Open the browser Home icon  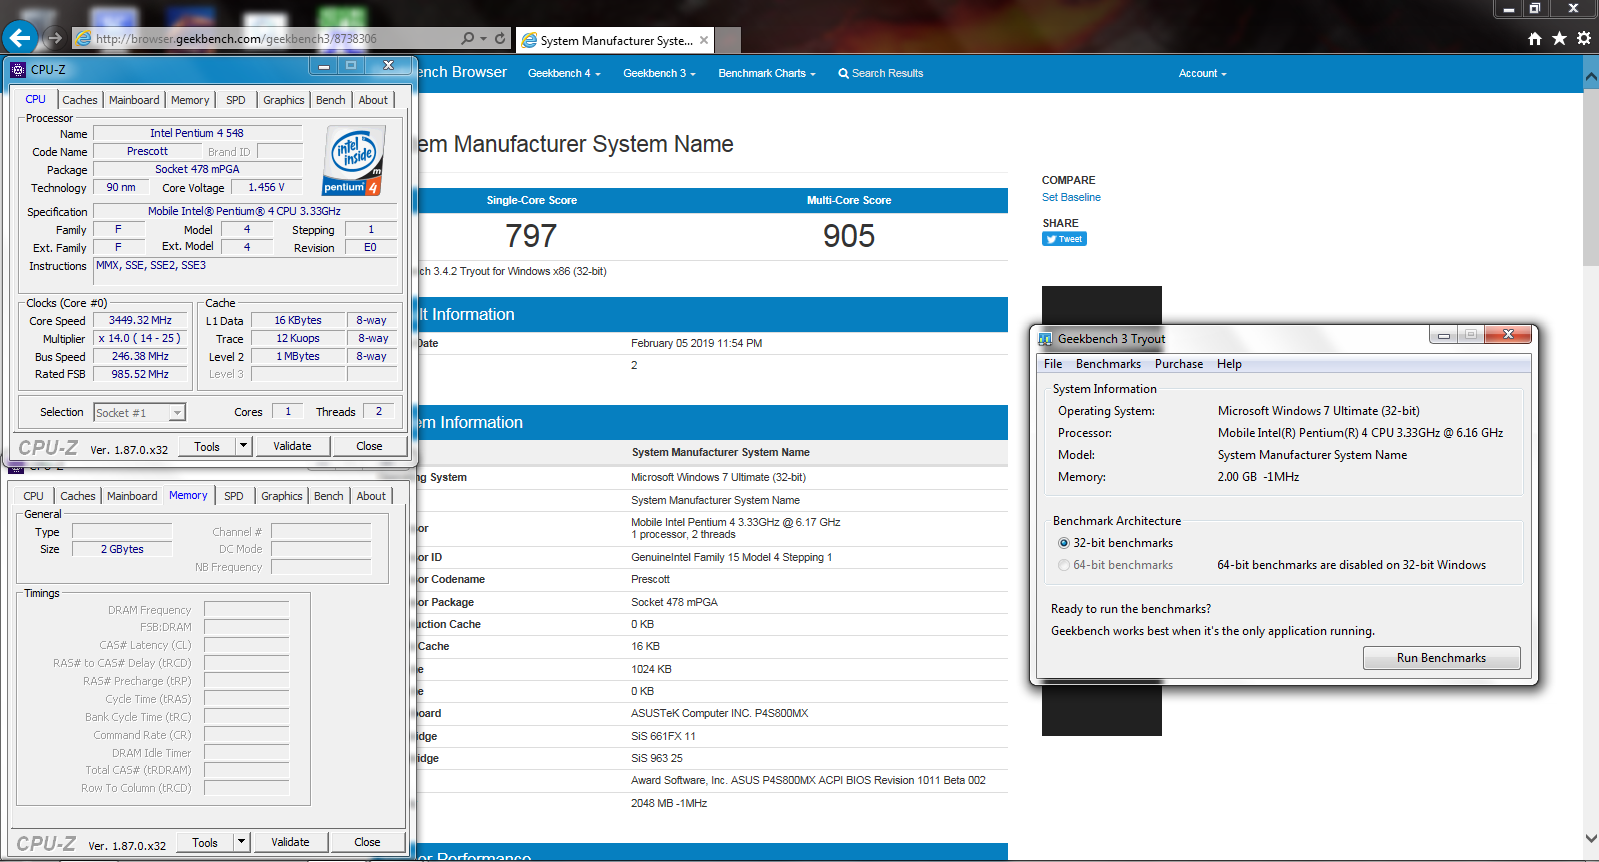click(x=1535, y=38)
